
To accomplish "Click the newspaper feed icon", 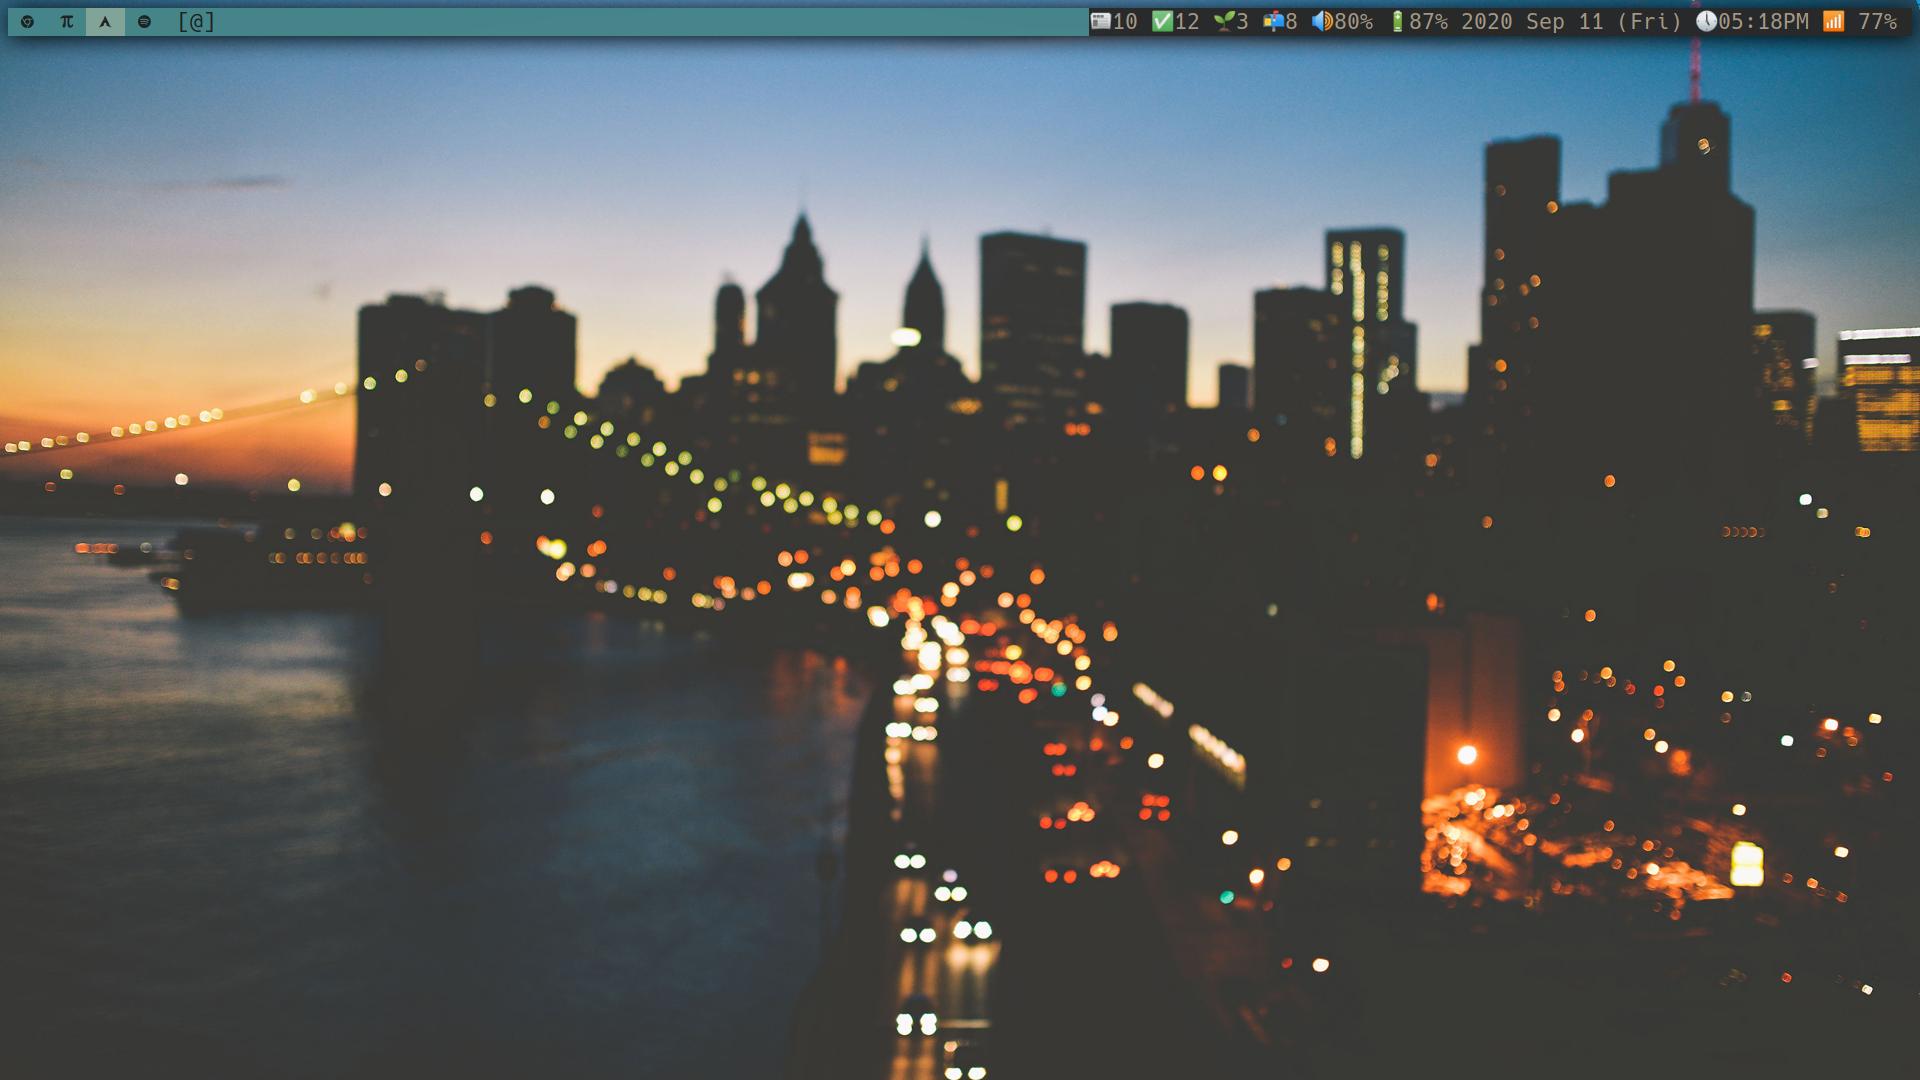I will [1100, 21].
